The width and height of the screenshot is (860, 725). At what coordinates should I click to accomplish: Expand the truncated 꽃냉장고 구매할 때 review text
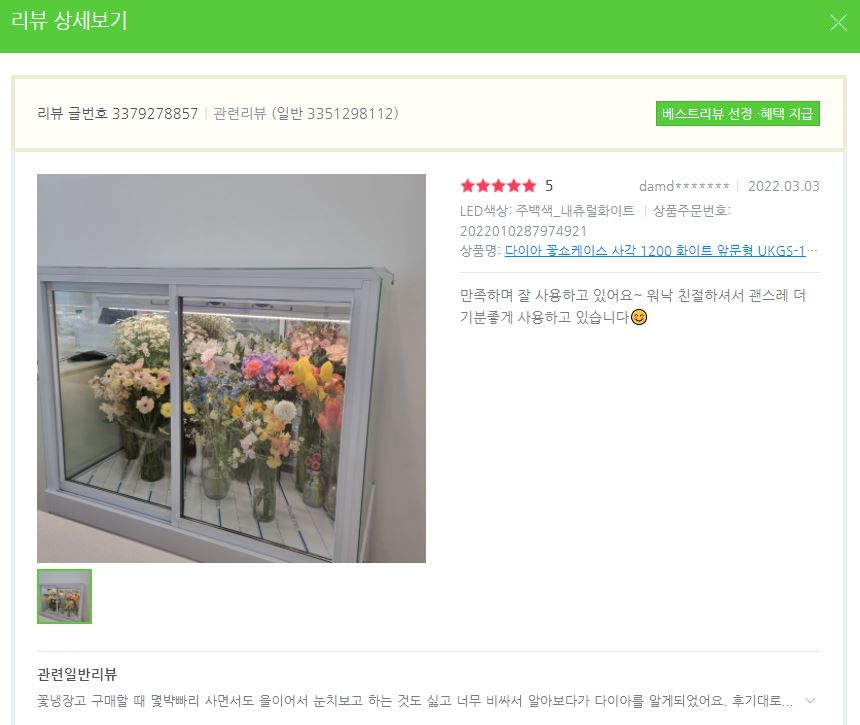tap(415, 700)
